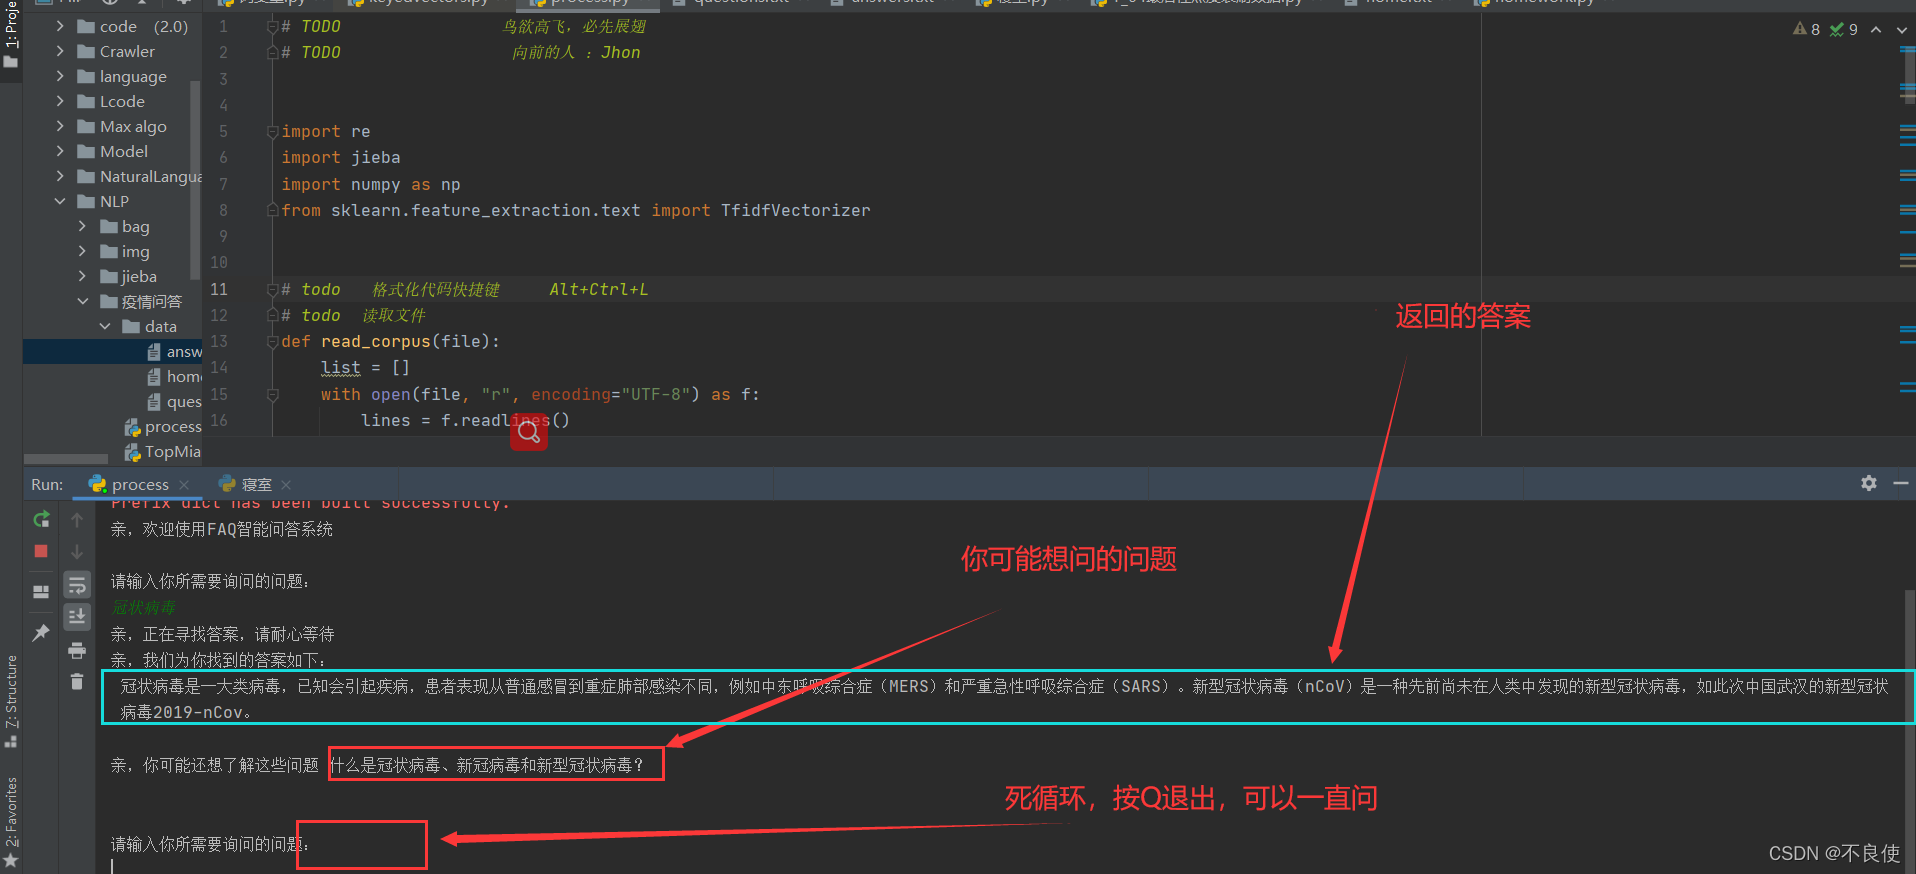
Task: Place cursor on 'import jieba' line
Action: tap(341, 157)
